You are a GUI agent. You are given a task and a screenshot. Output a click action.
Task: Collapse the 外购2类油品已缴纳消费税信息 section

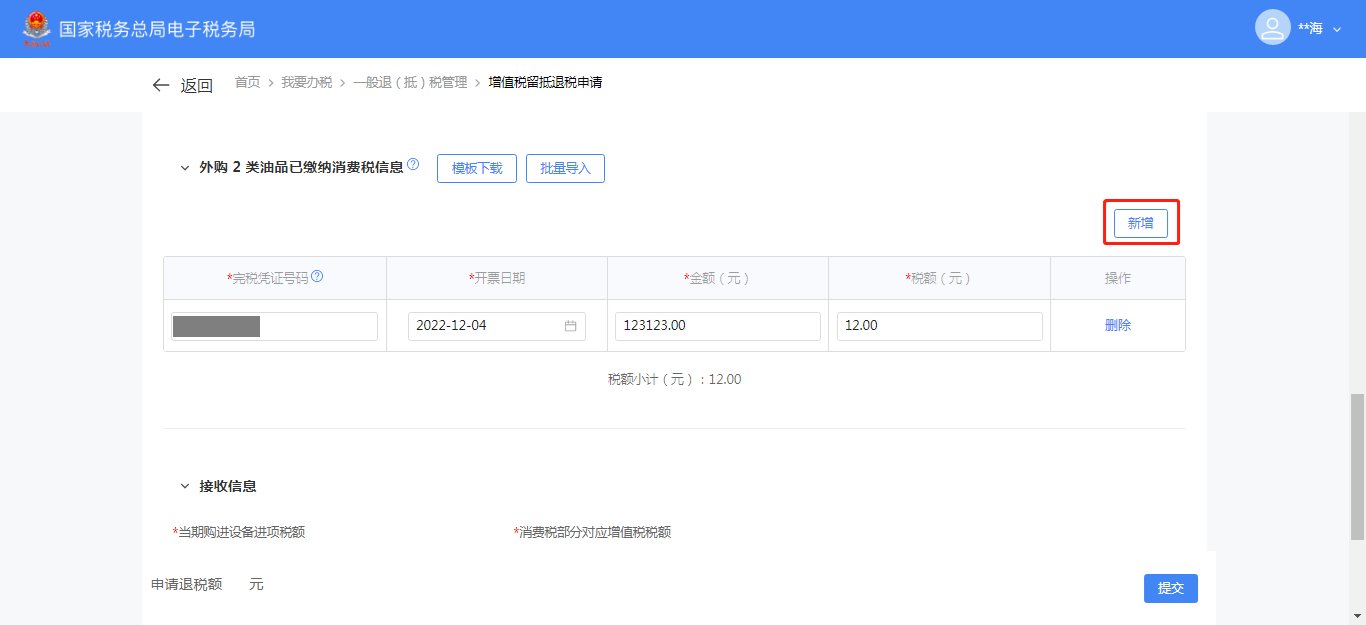point(184,168)
